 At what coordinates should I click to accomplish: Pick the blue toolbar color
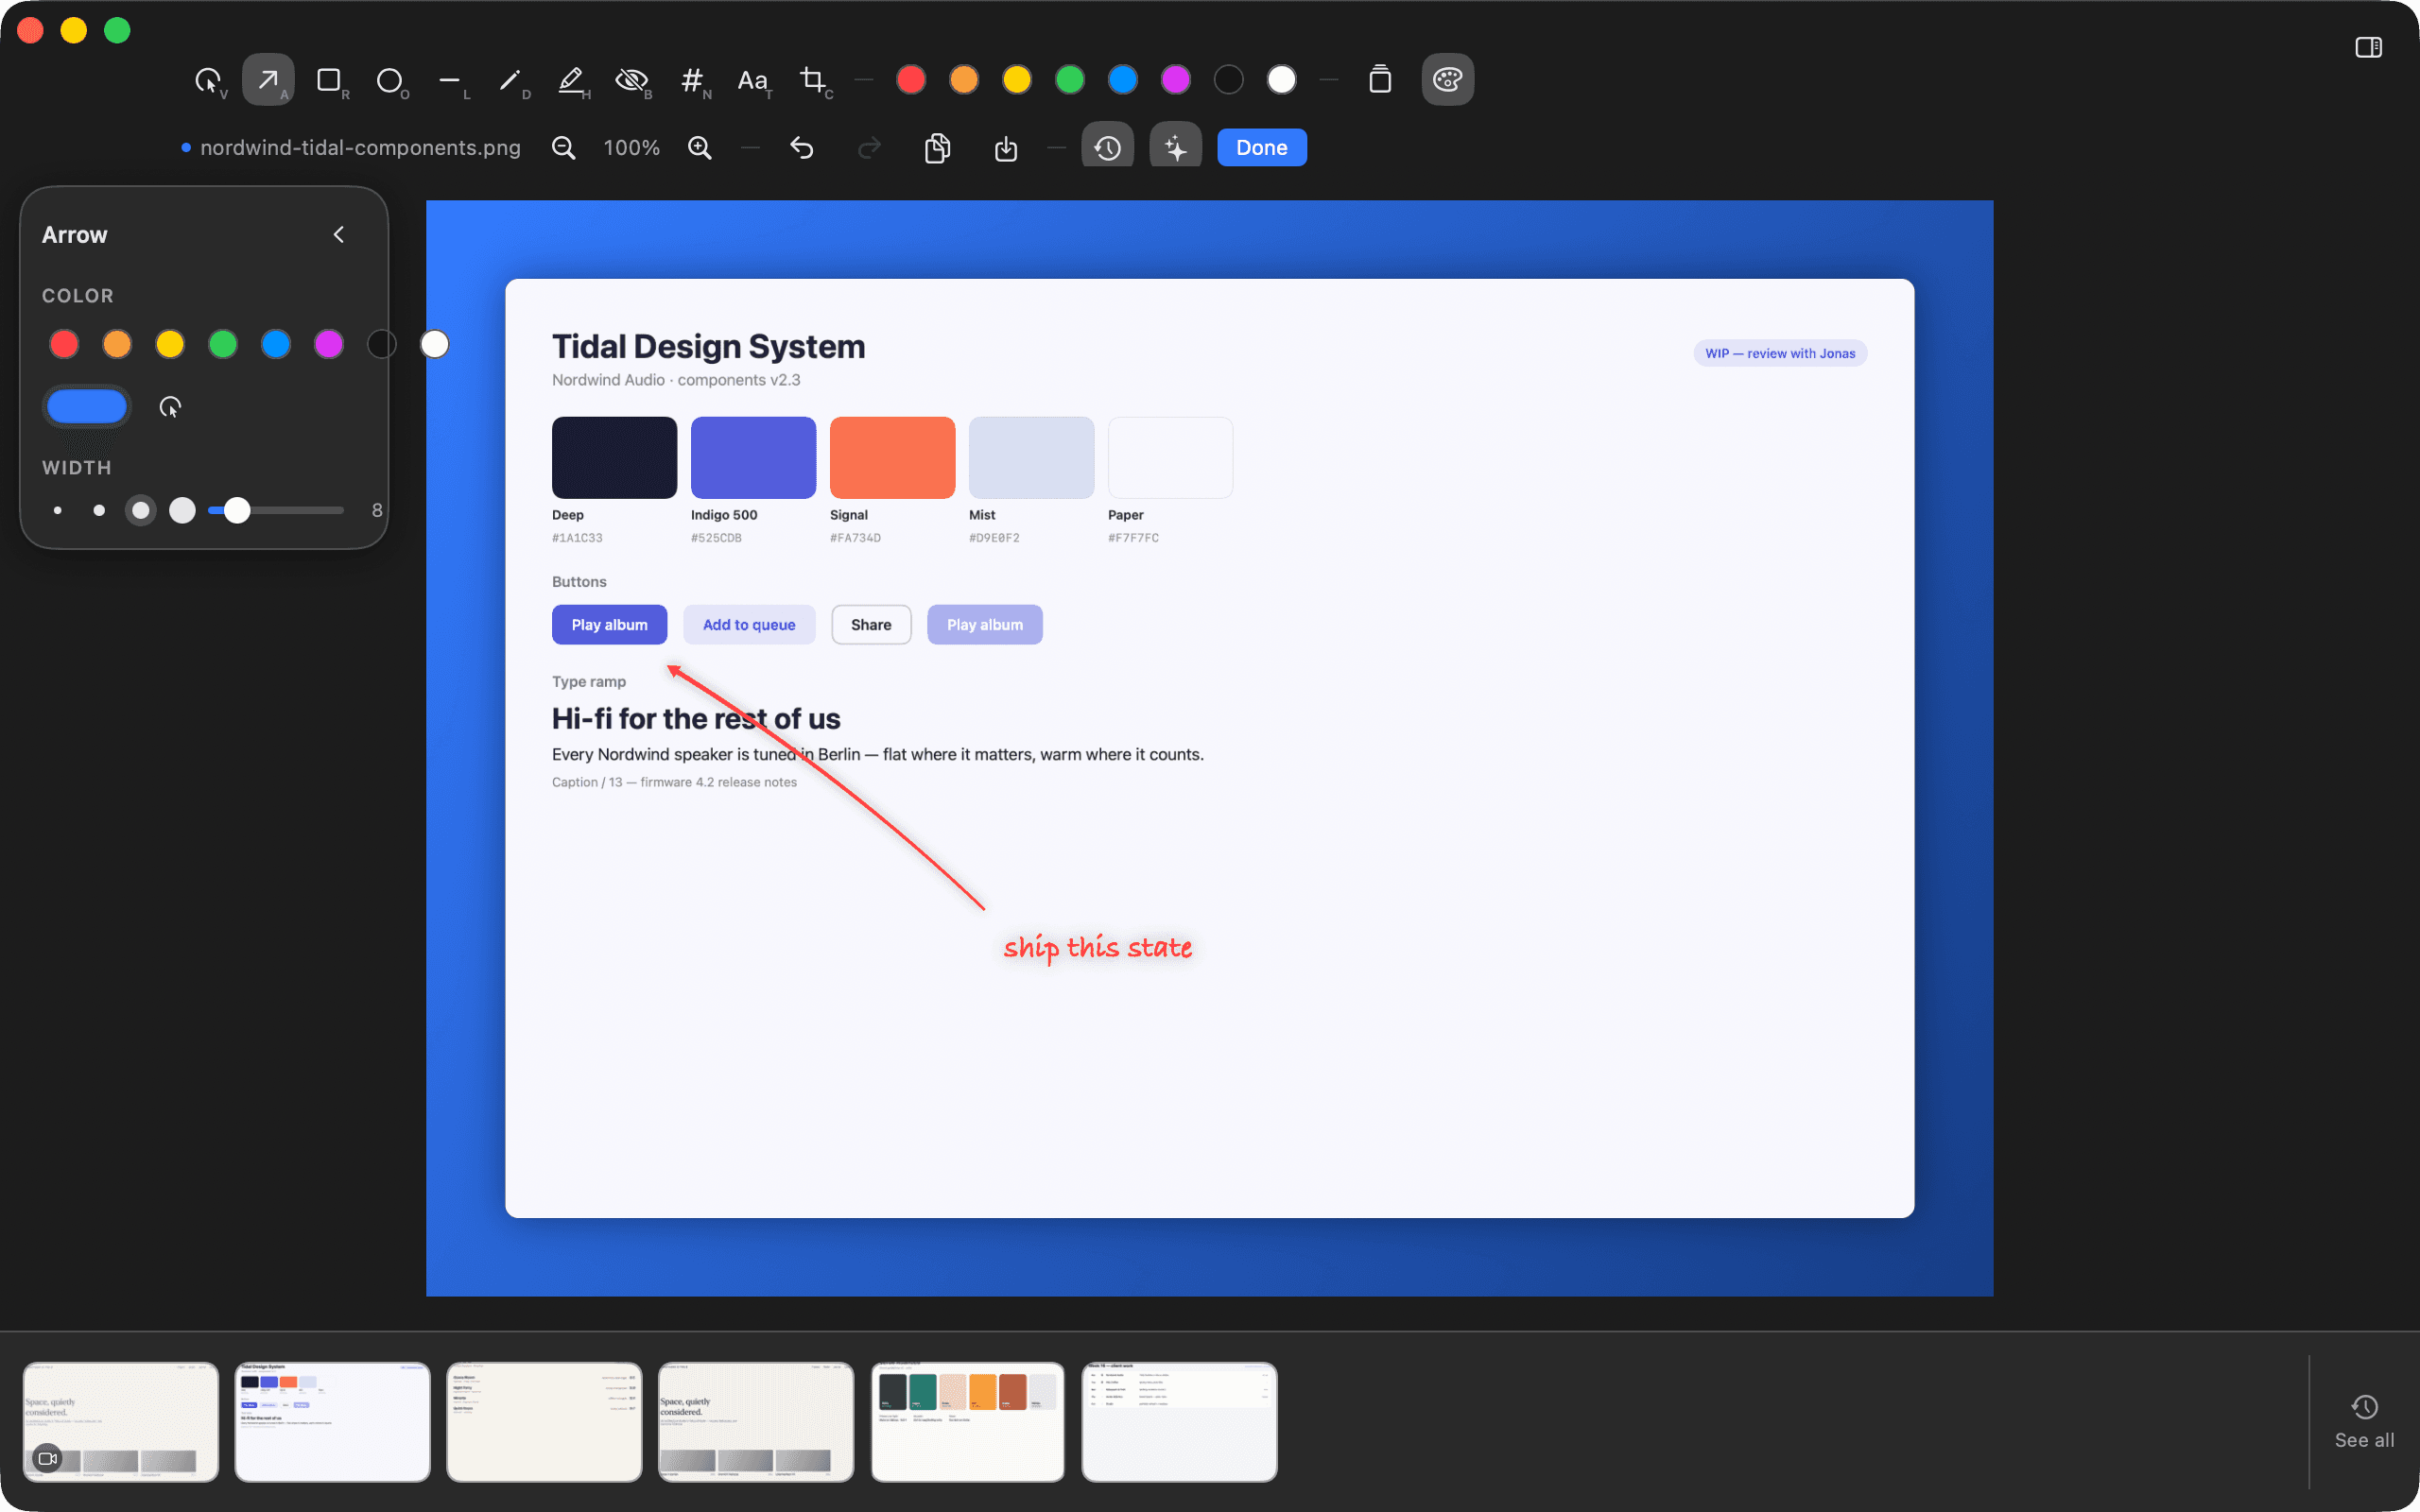(1123, 80)
